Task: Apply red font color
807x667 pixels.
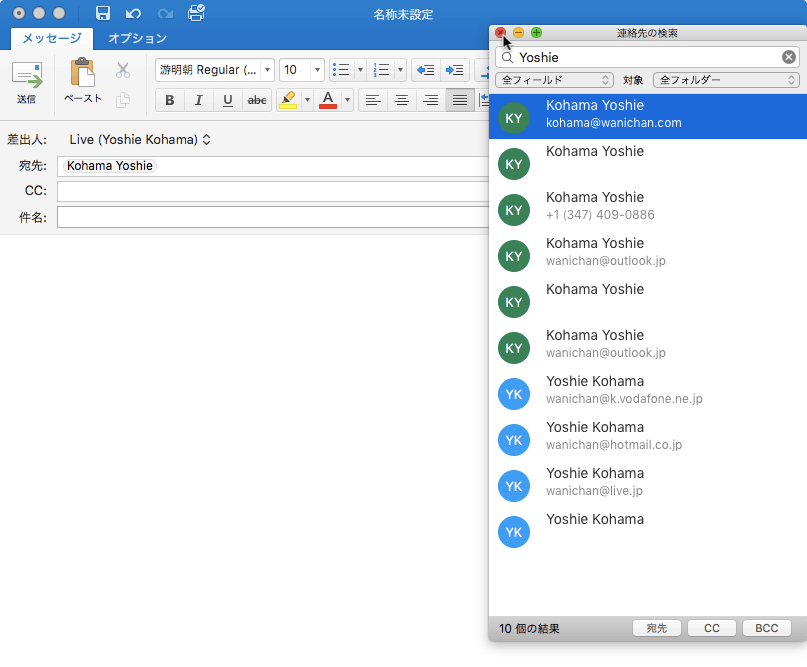Action: point(328,100)
